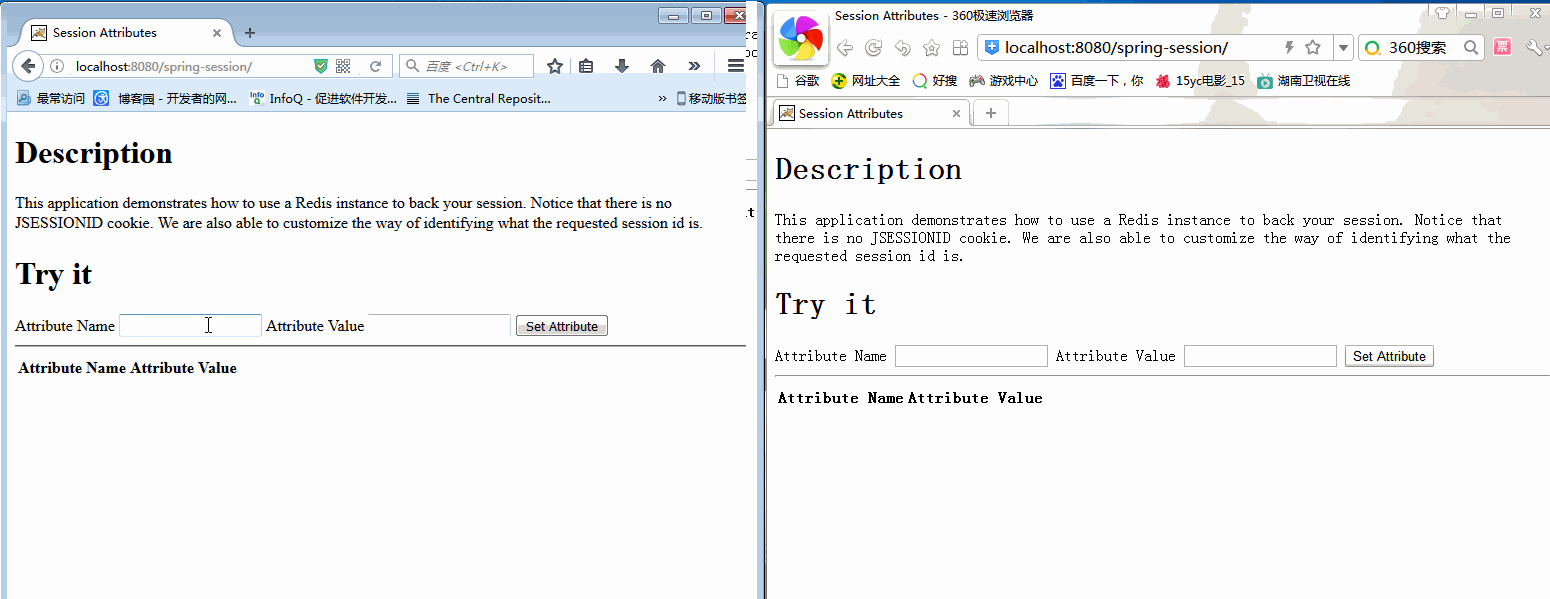
Task: Go back in the Firefox window
Action: coord(28,66)
